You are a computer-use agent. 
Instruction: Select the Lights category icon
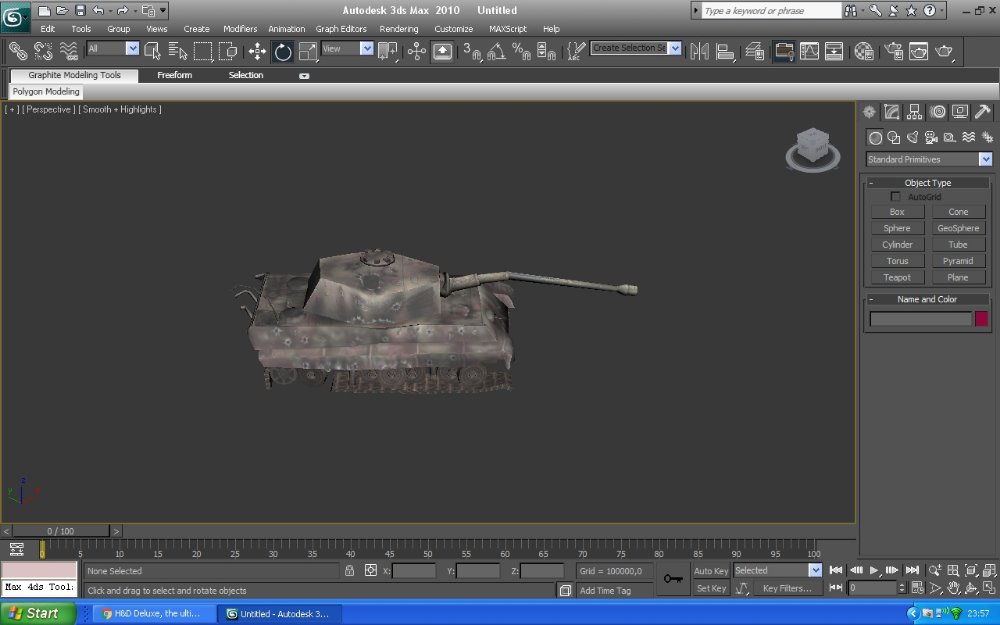tap(913, 137)
